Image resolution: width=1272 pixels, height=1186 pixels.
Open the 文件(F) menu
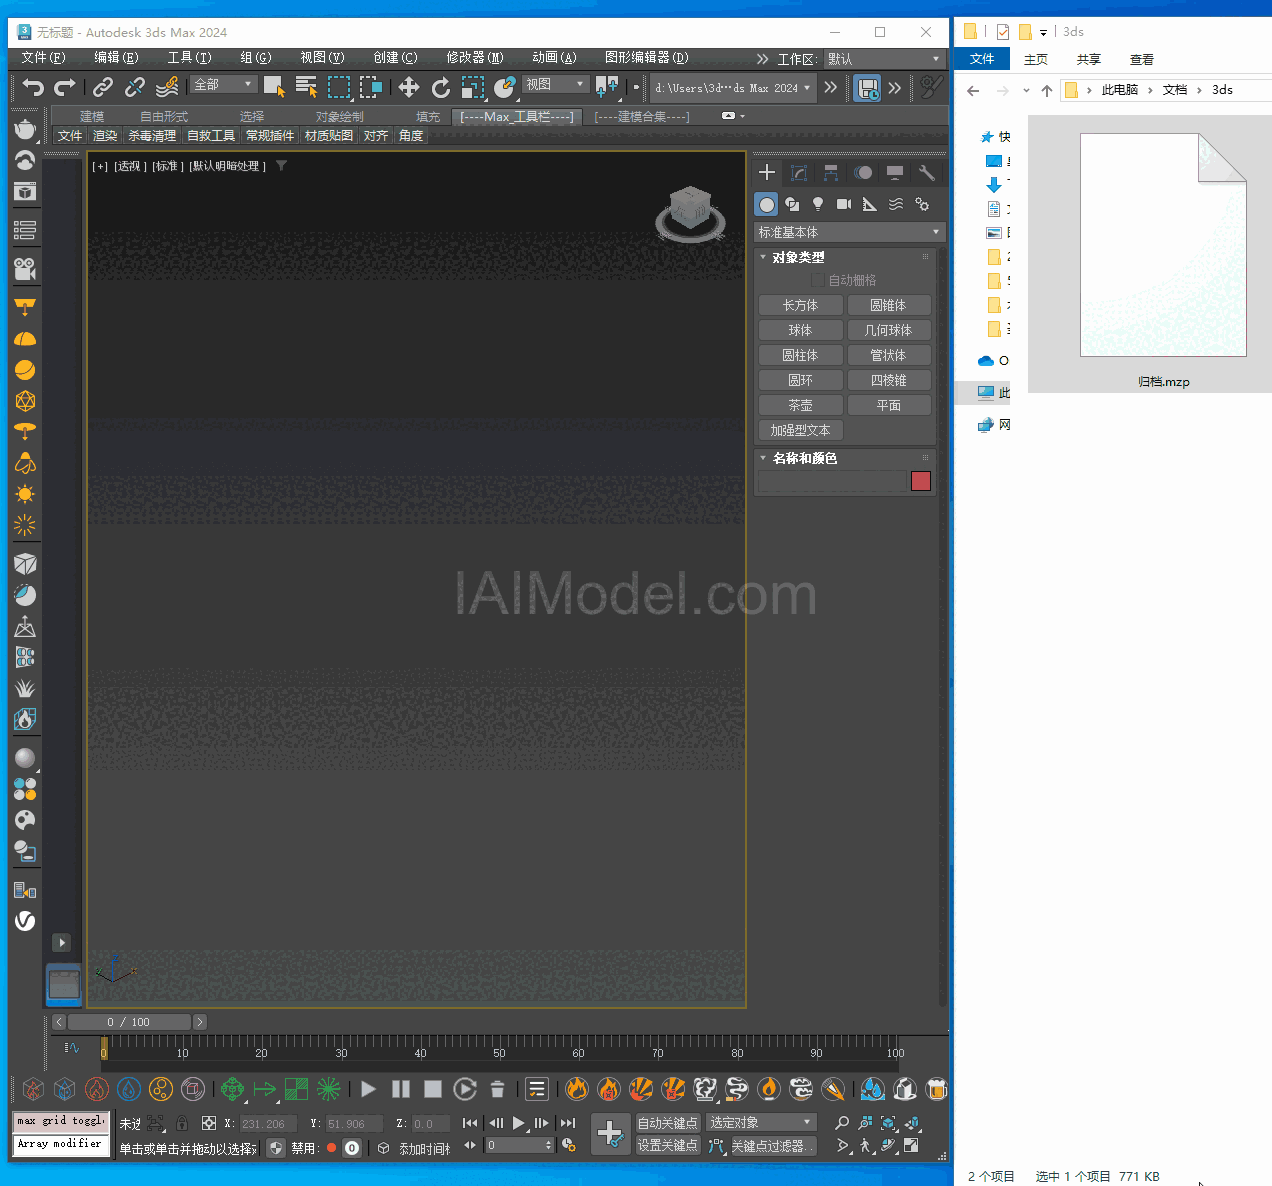point(43,57)
